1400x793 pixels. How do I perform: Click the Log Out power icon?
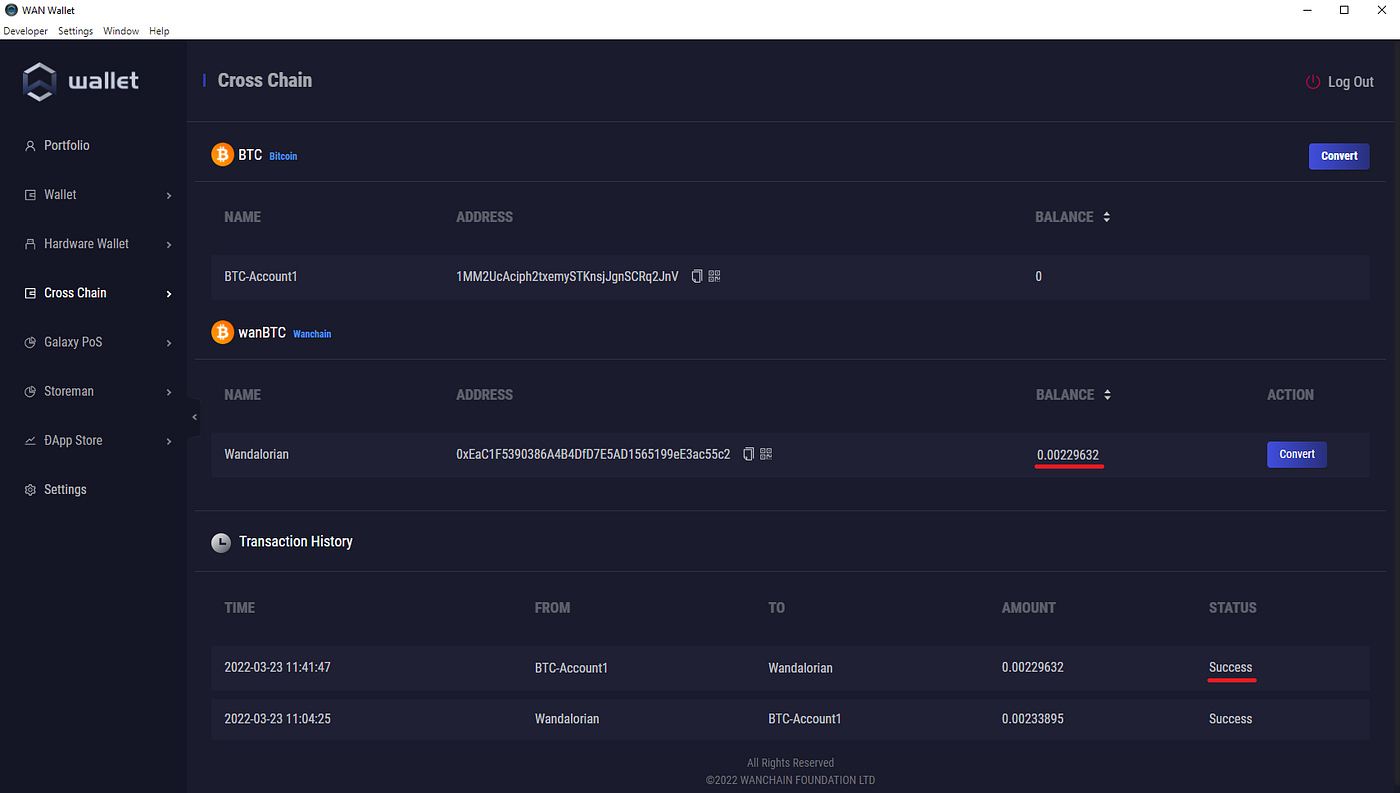[1313, 82]
